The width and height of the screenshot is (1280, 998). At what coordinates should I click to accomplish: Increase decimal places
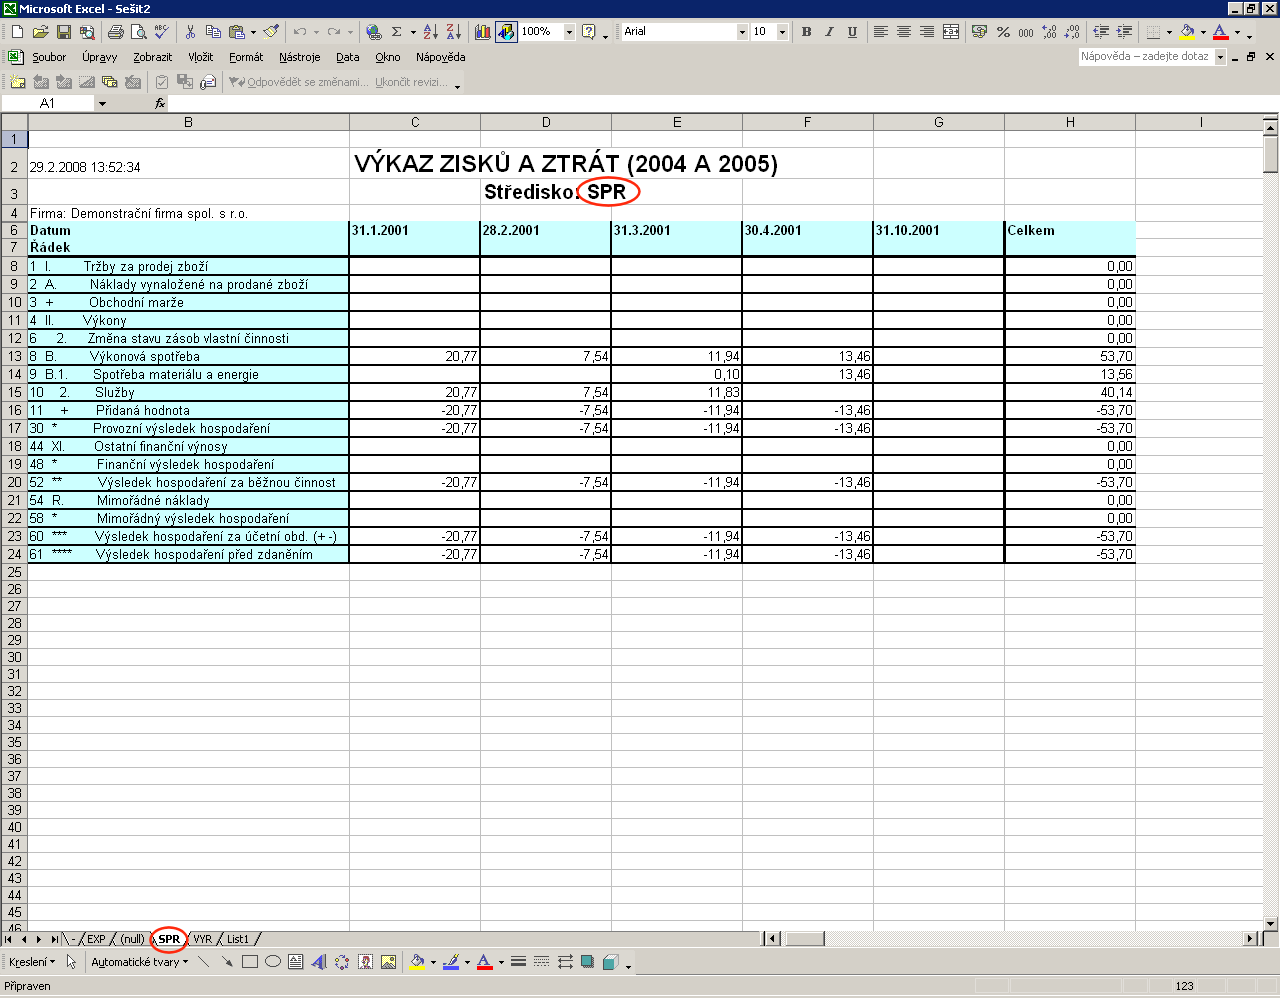[1049, 32]
